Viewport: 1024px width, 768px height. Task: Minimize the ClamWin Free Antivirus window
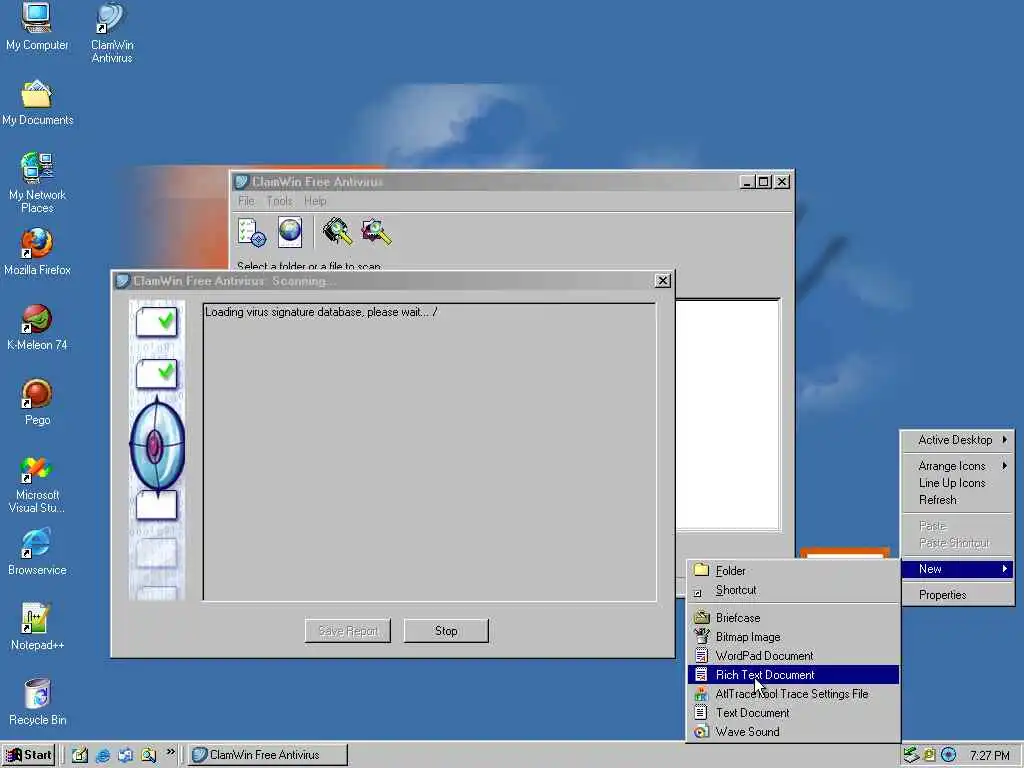point(747,182)
